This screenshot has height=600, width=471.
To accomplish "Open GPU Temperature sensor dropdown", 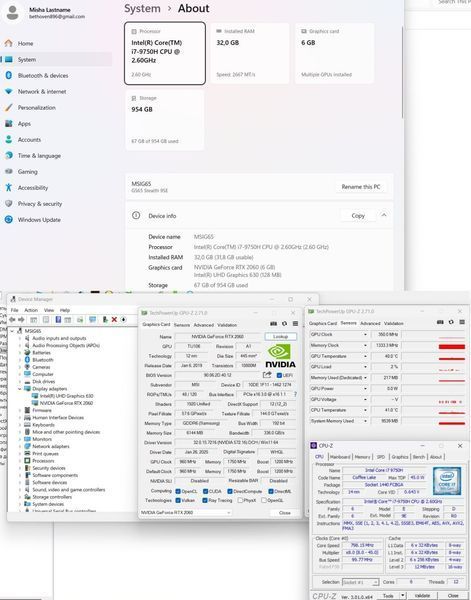I will [365, 356].
